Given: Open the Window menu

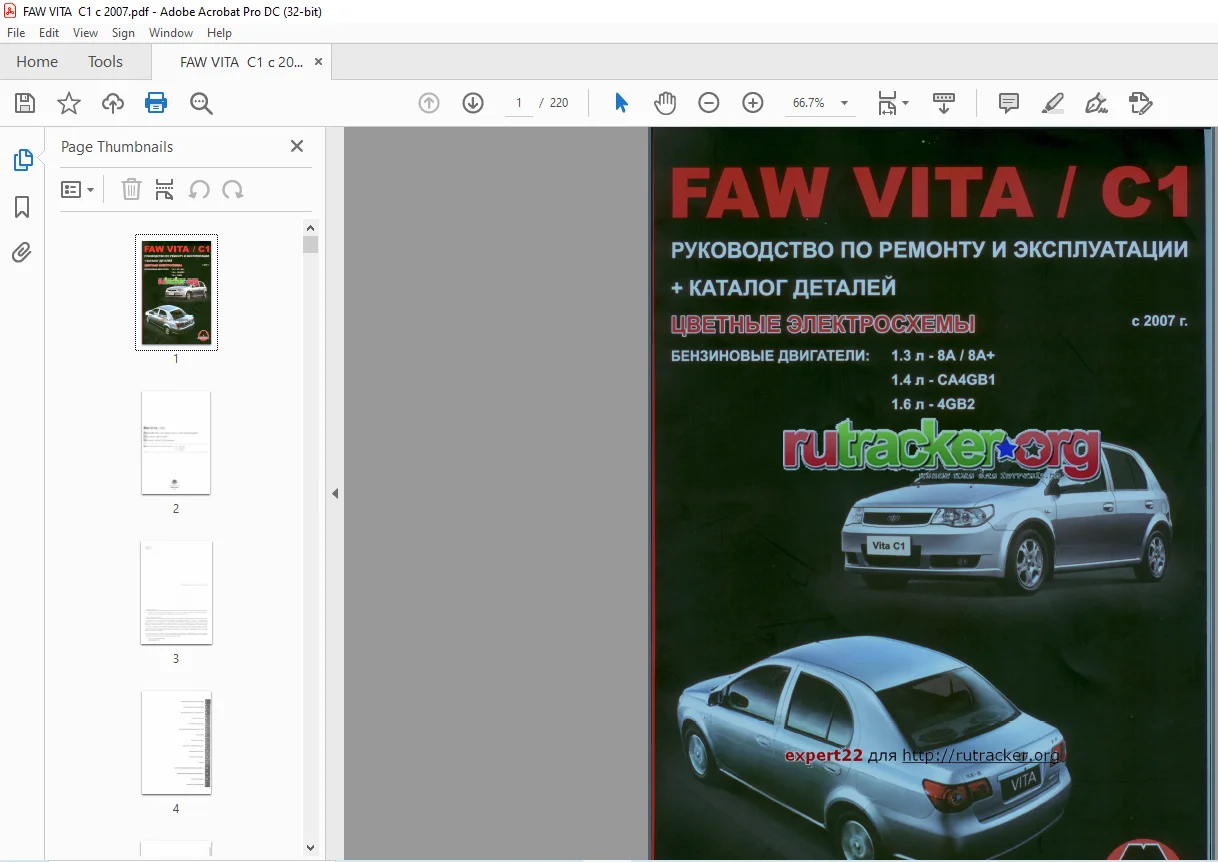Looking at the screenshot, I should pyautogui.click(x=171, y=33).
